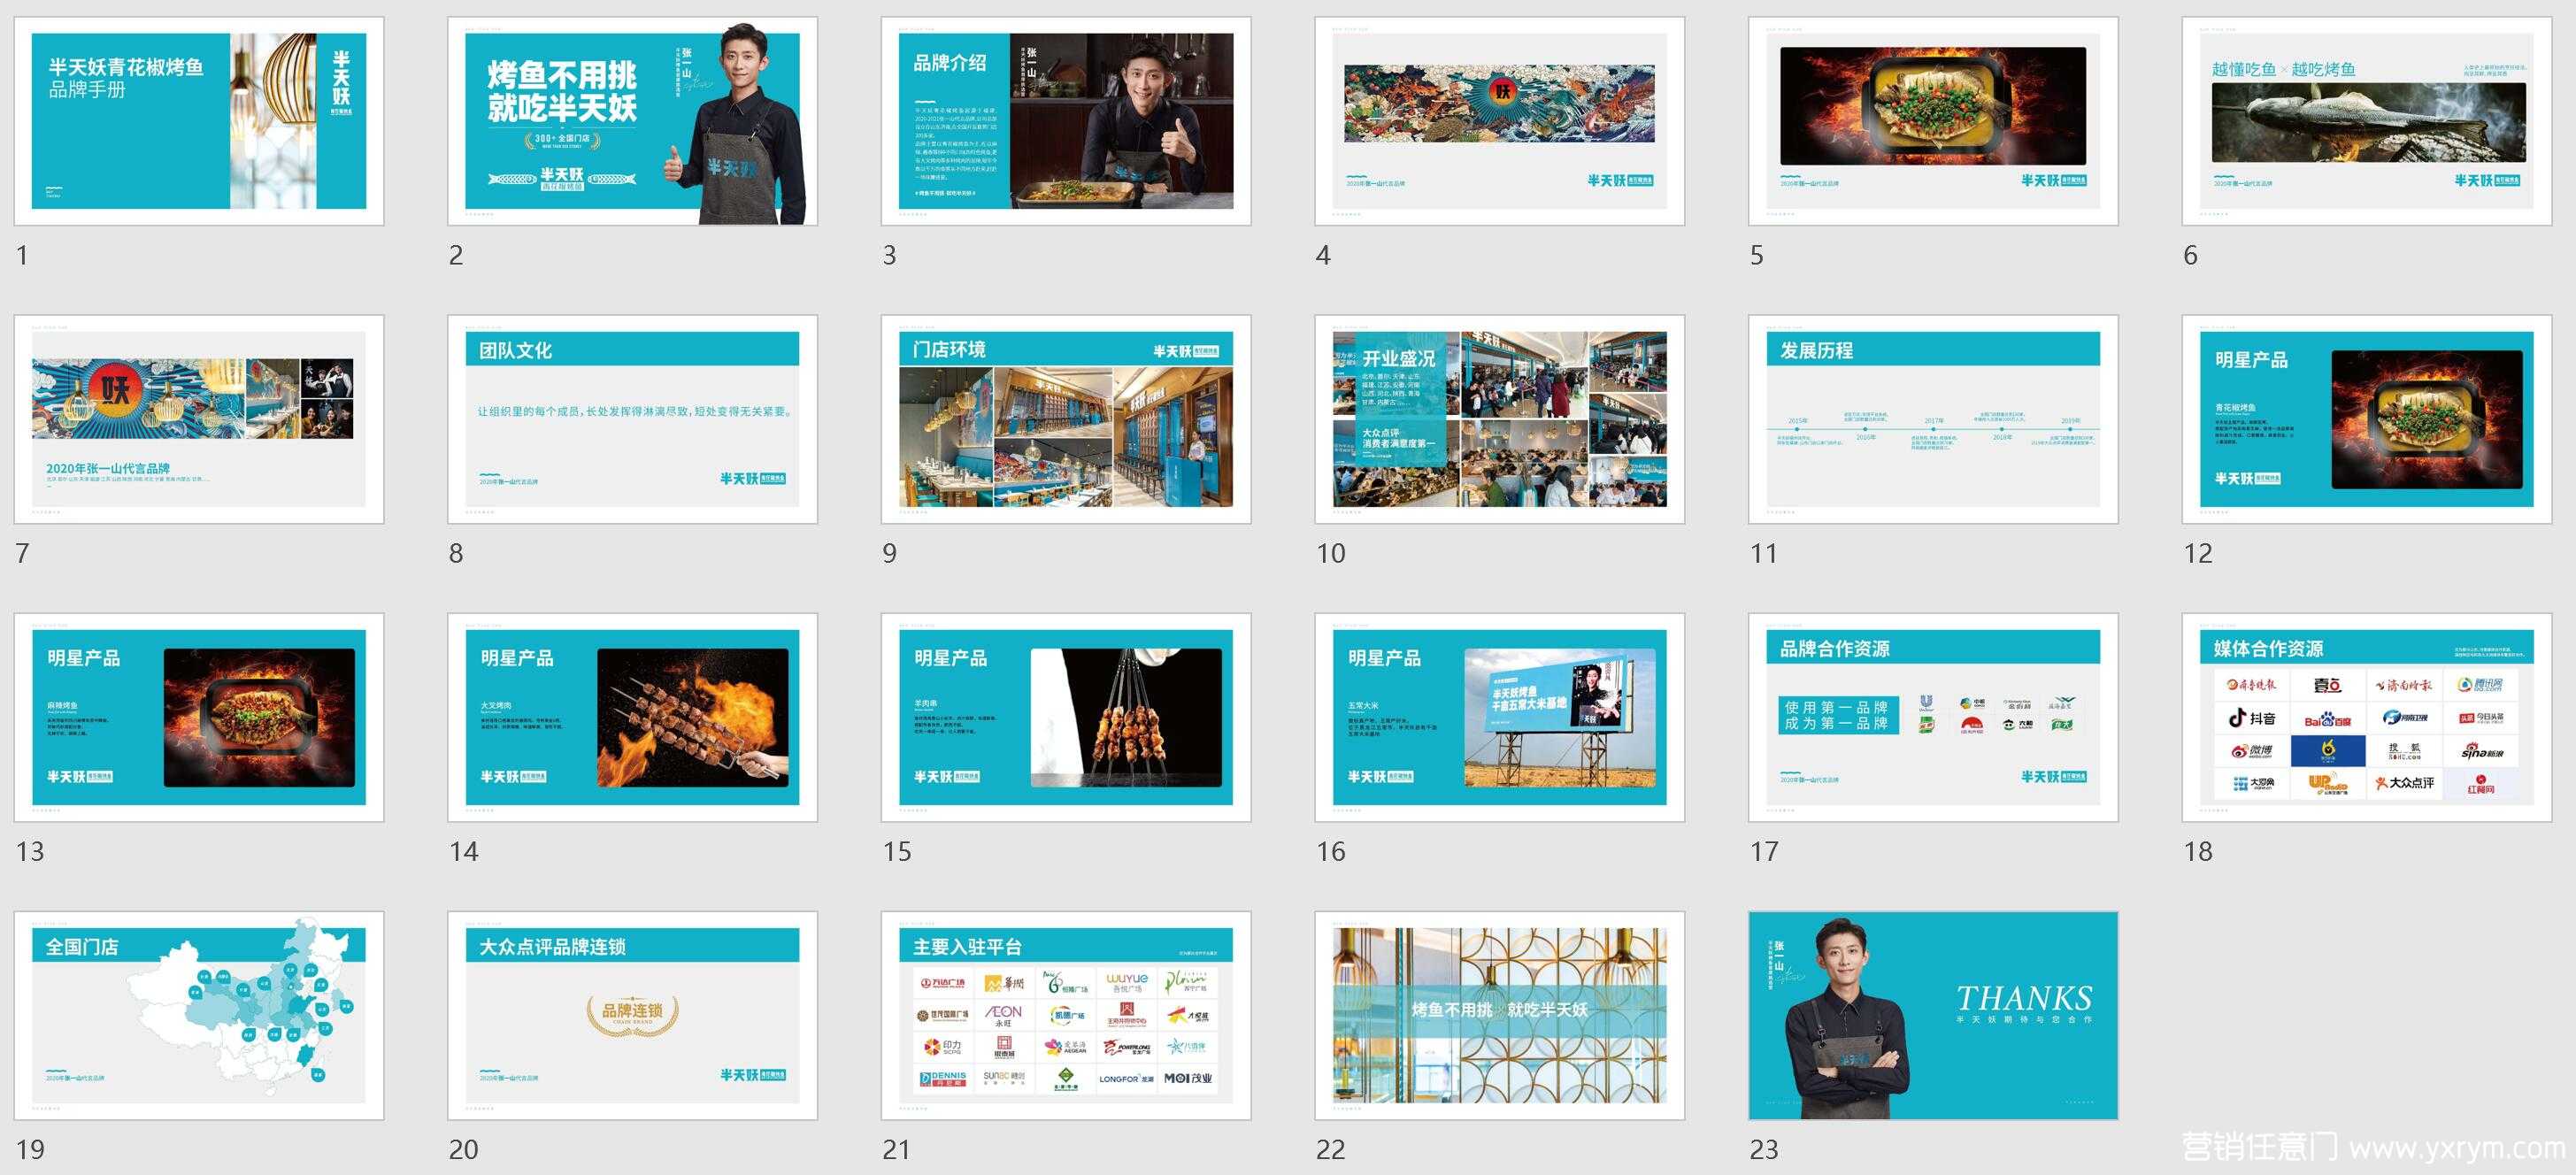The width and height of the screenshot is (2576, 1175).
Task: Click slide number label 23
Action: click(x=1764, y=1149)
